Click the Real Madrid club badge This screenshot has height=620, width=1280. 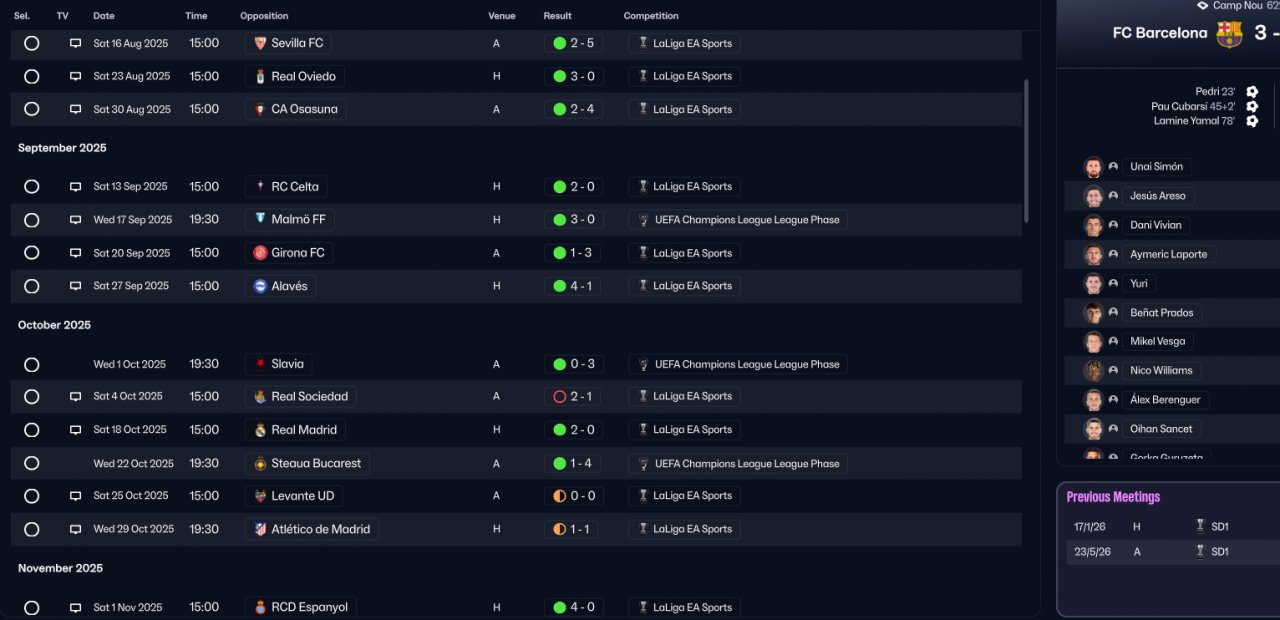click(x=260, y=430)
